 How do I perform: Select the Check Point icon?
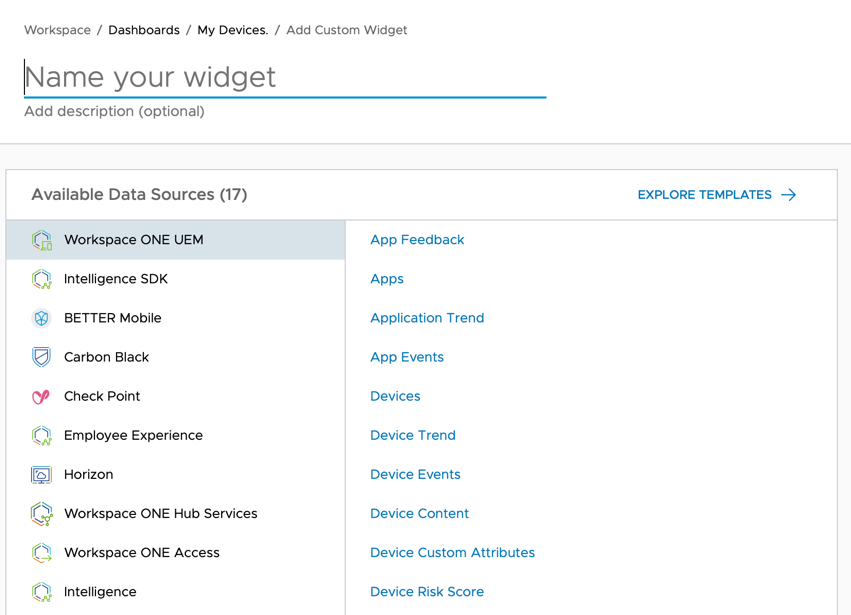[42, 396]
